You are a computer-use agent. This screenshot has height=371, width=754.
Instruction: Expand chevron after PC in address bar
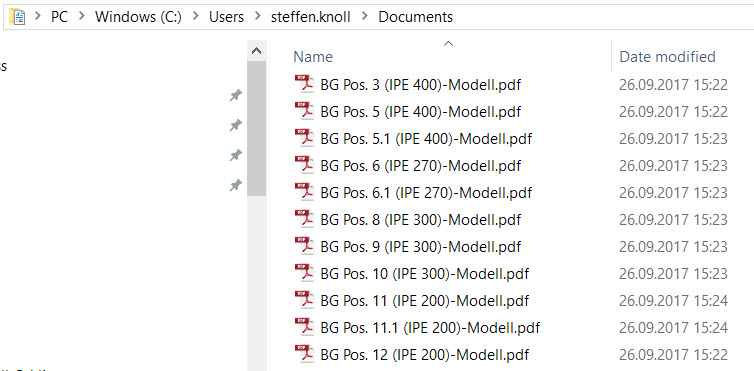81,17
